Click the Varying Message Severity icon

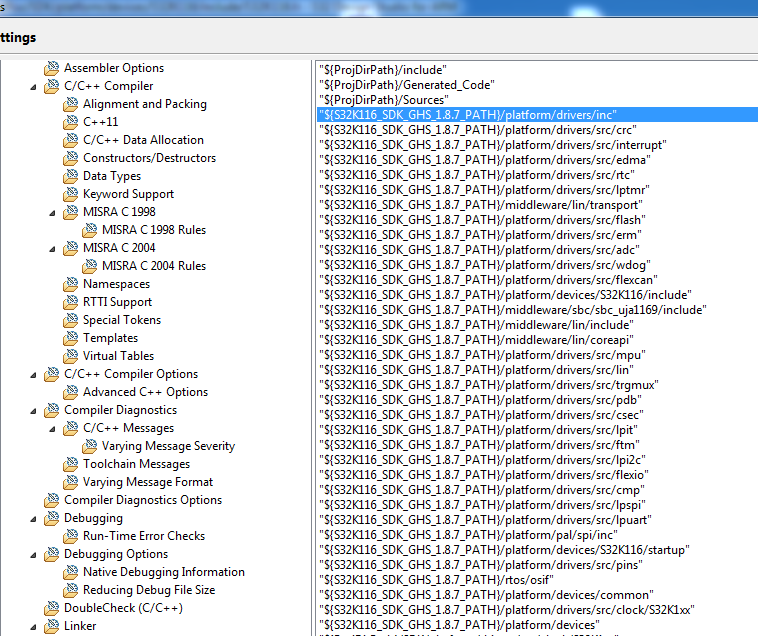[89, 447]
